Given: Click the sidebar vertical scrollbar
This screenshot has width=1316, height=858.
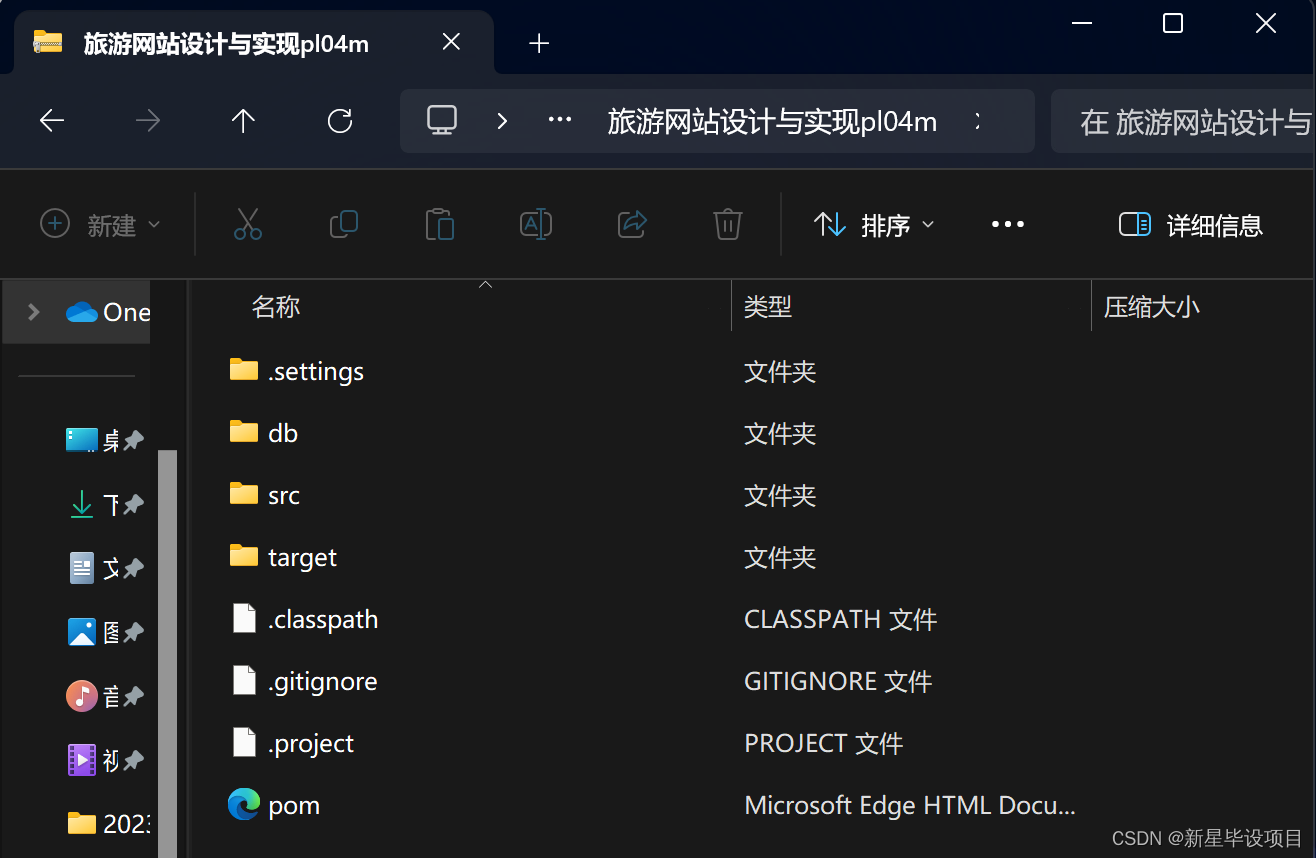Looking at the screenshot, I should pyautogui.click(x=167, y=654).
